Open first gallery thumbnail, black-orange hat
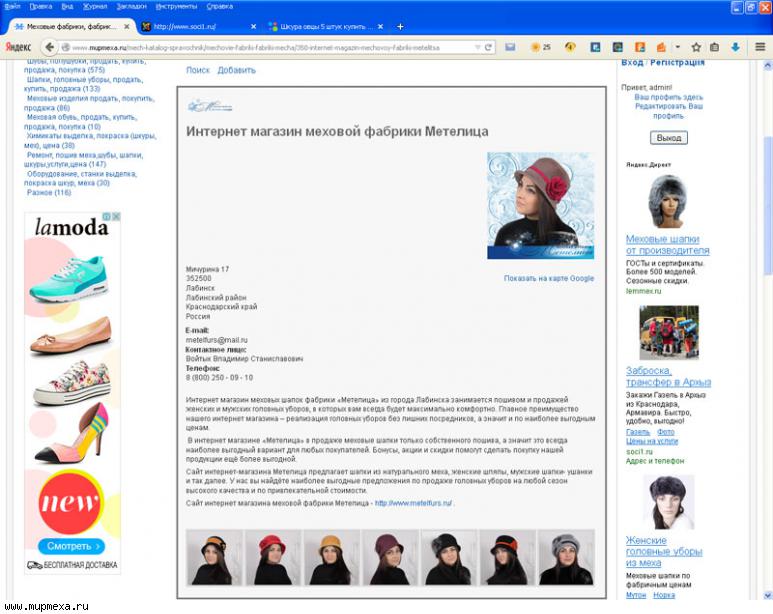The image size is (773, 614). pos(214,557)
